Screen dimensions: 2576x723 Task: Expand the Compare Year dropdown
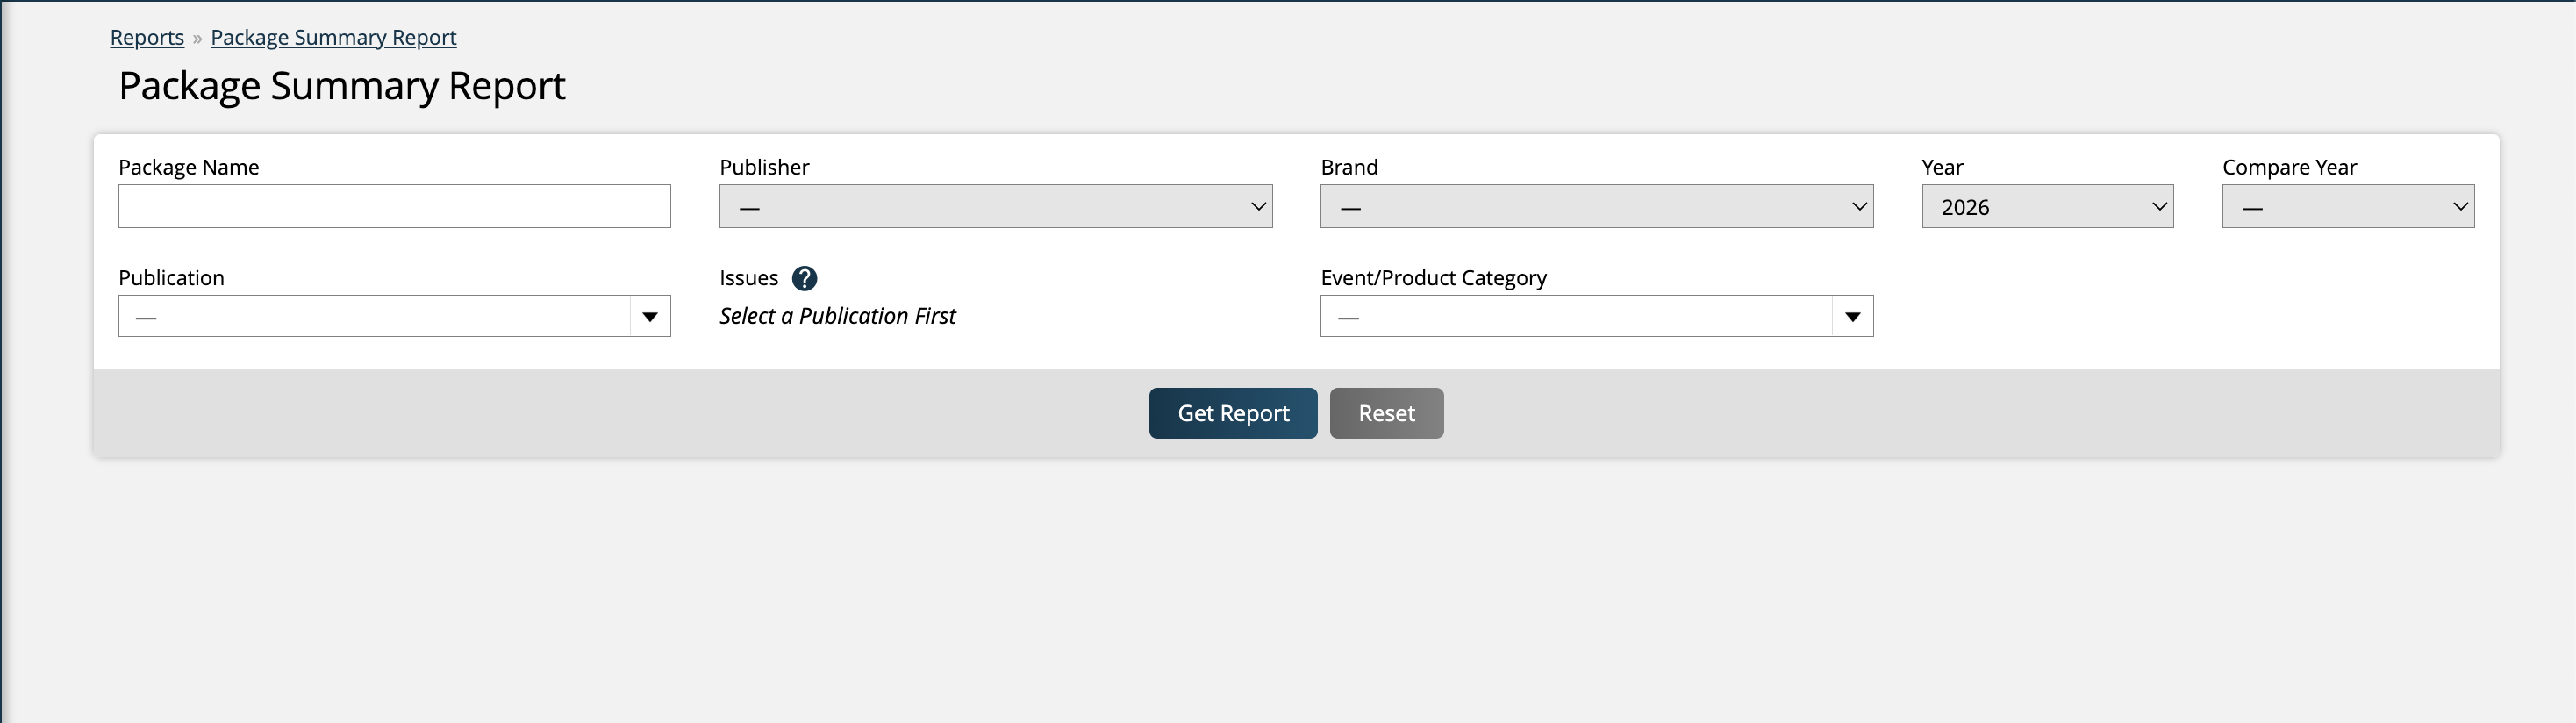coord(2347,207)
